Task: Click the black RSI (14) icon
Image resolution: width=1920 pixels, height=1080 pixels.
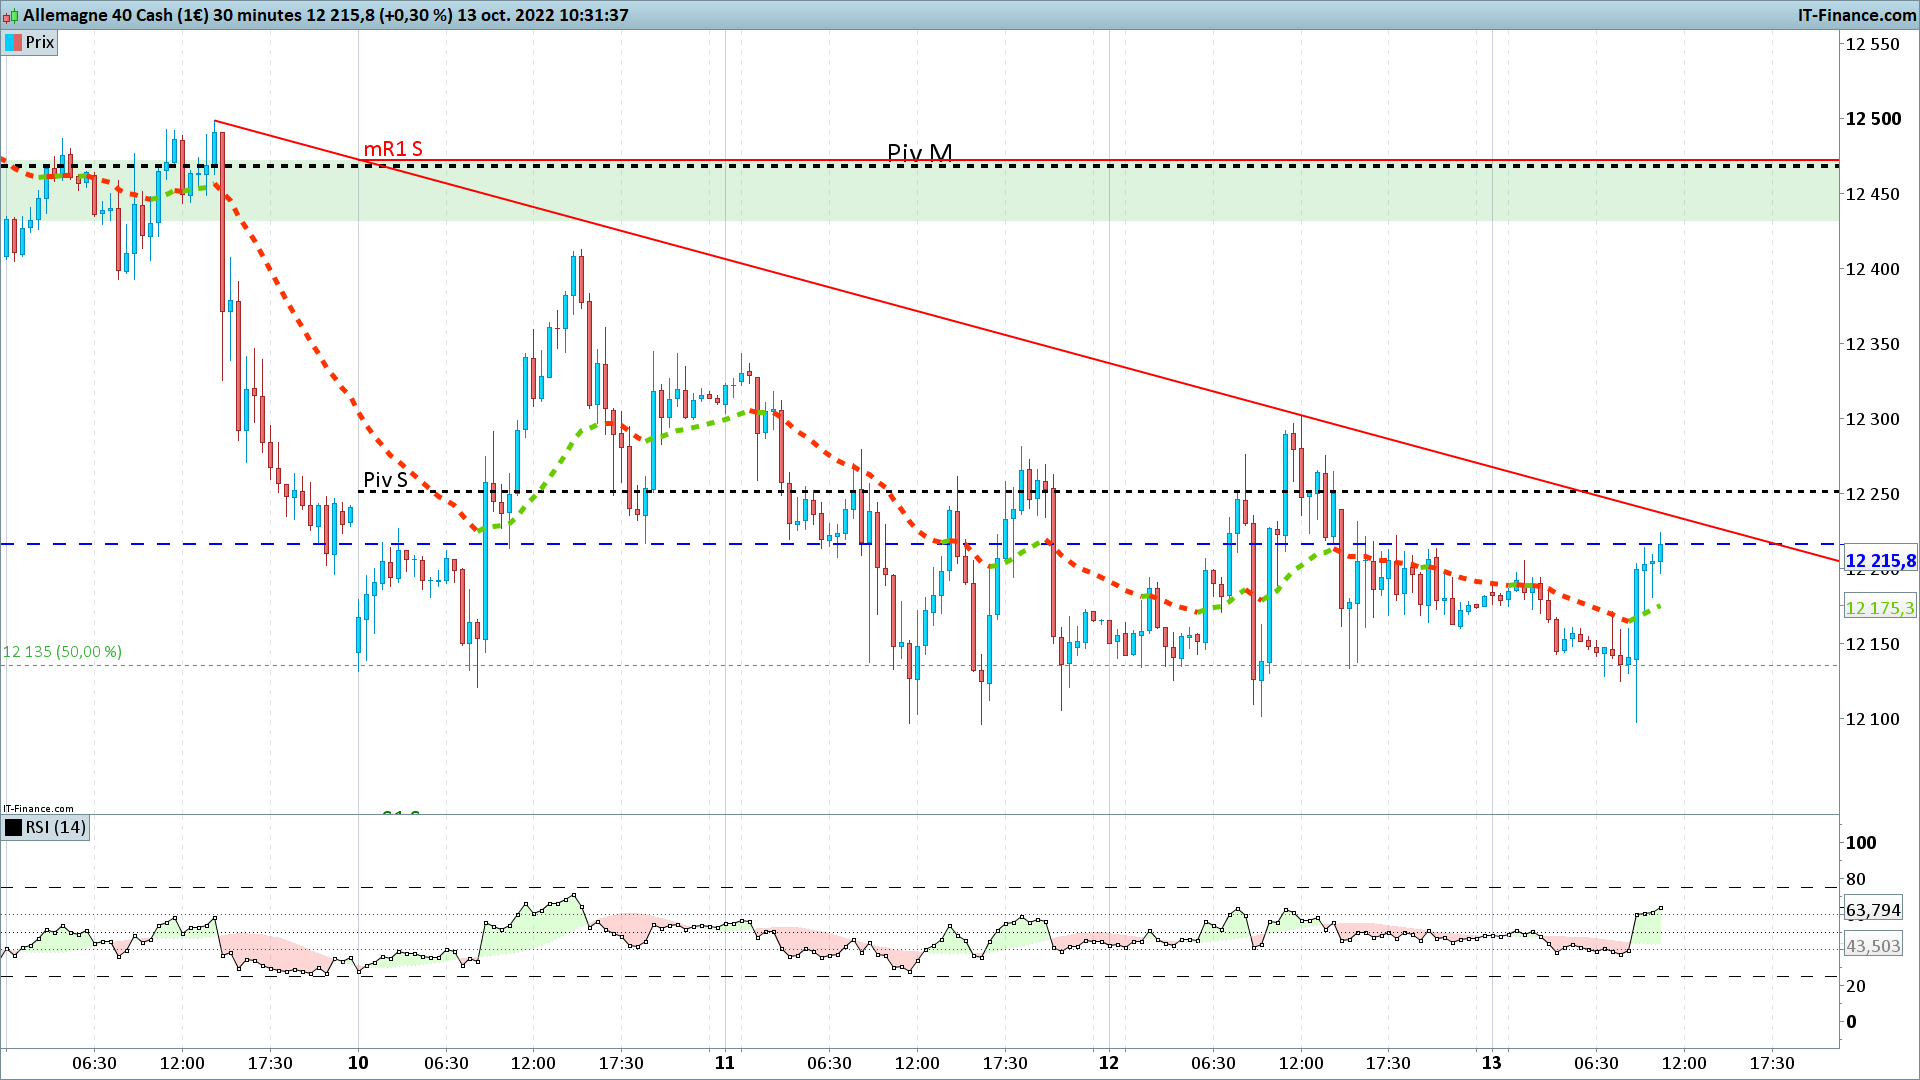Action: pos(13,828)
